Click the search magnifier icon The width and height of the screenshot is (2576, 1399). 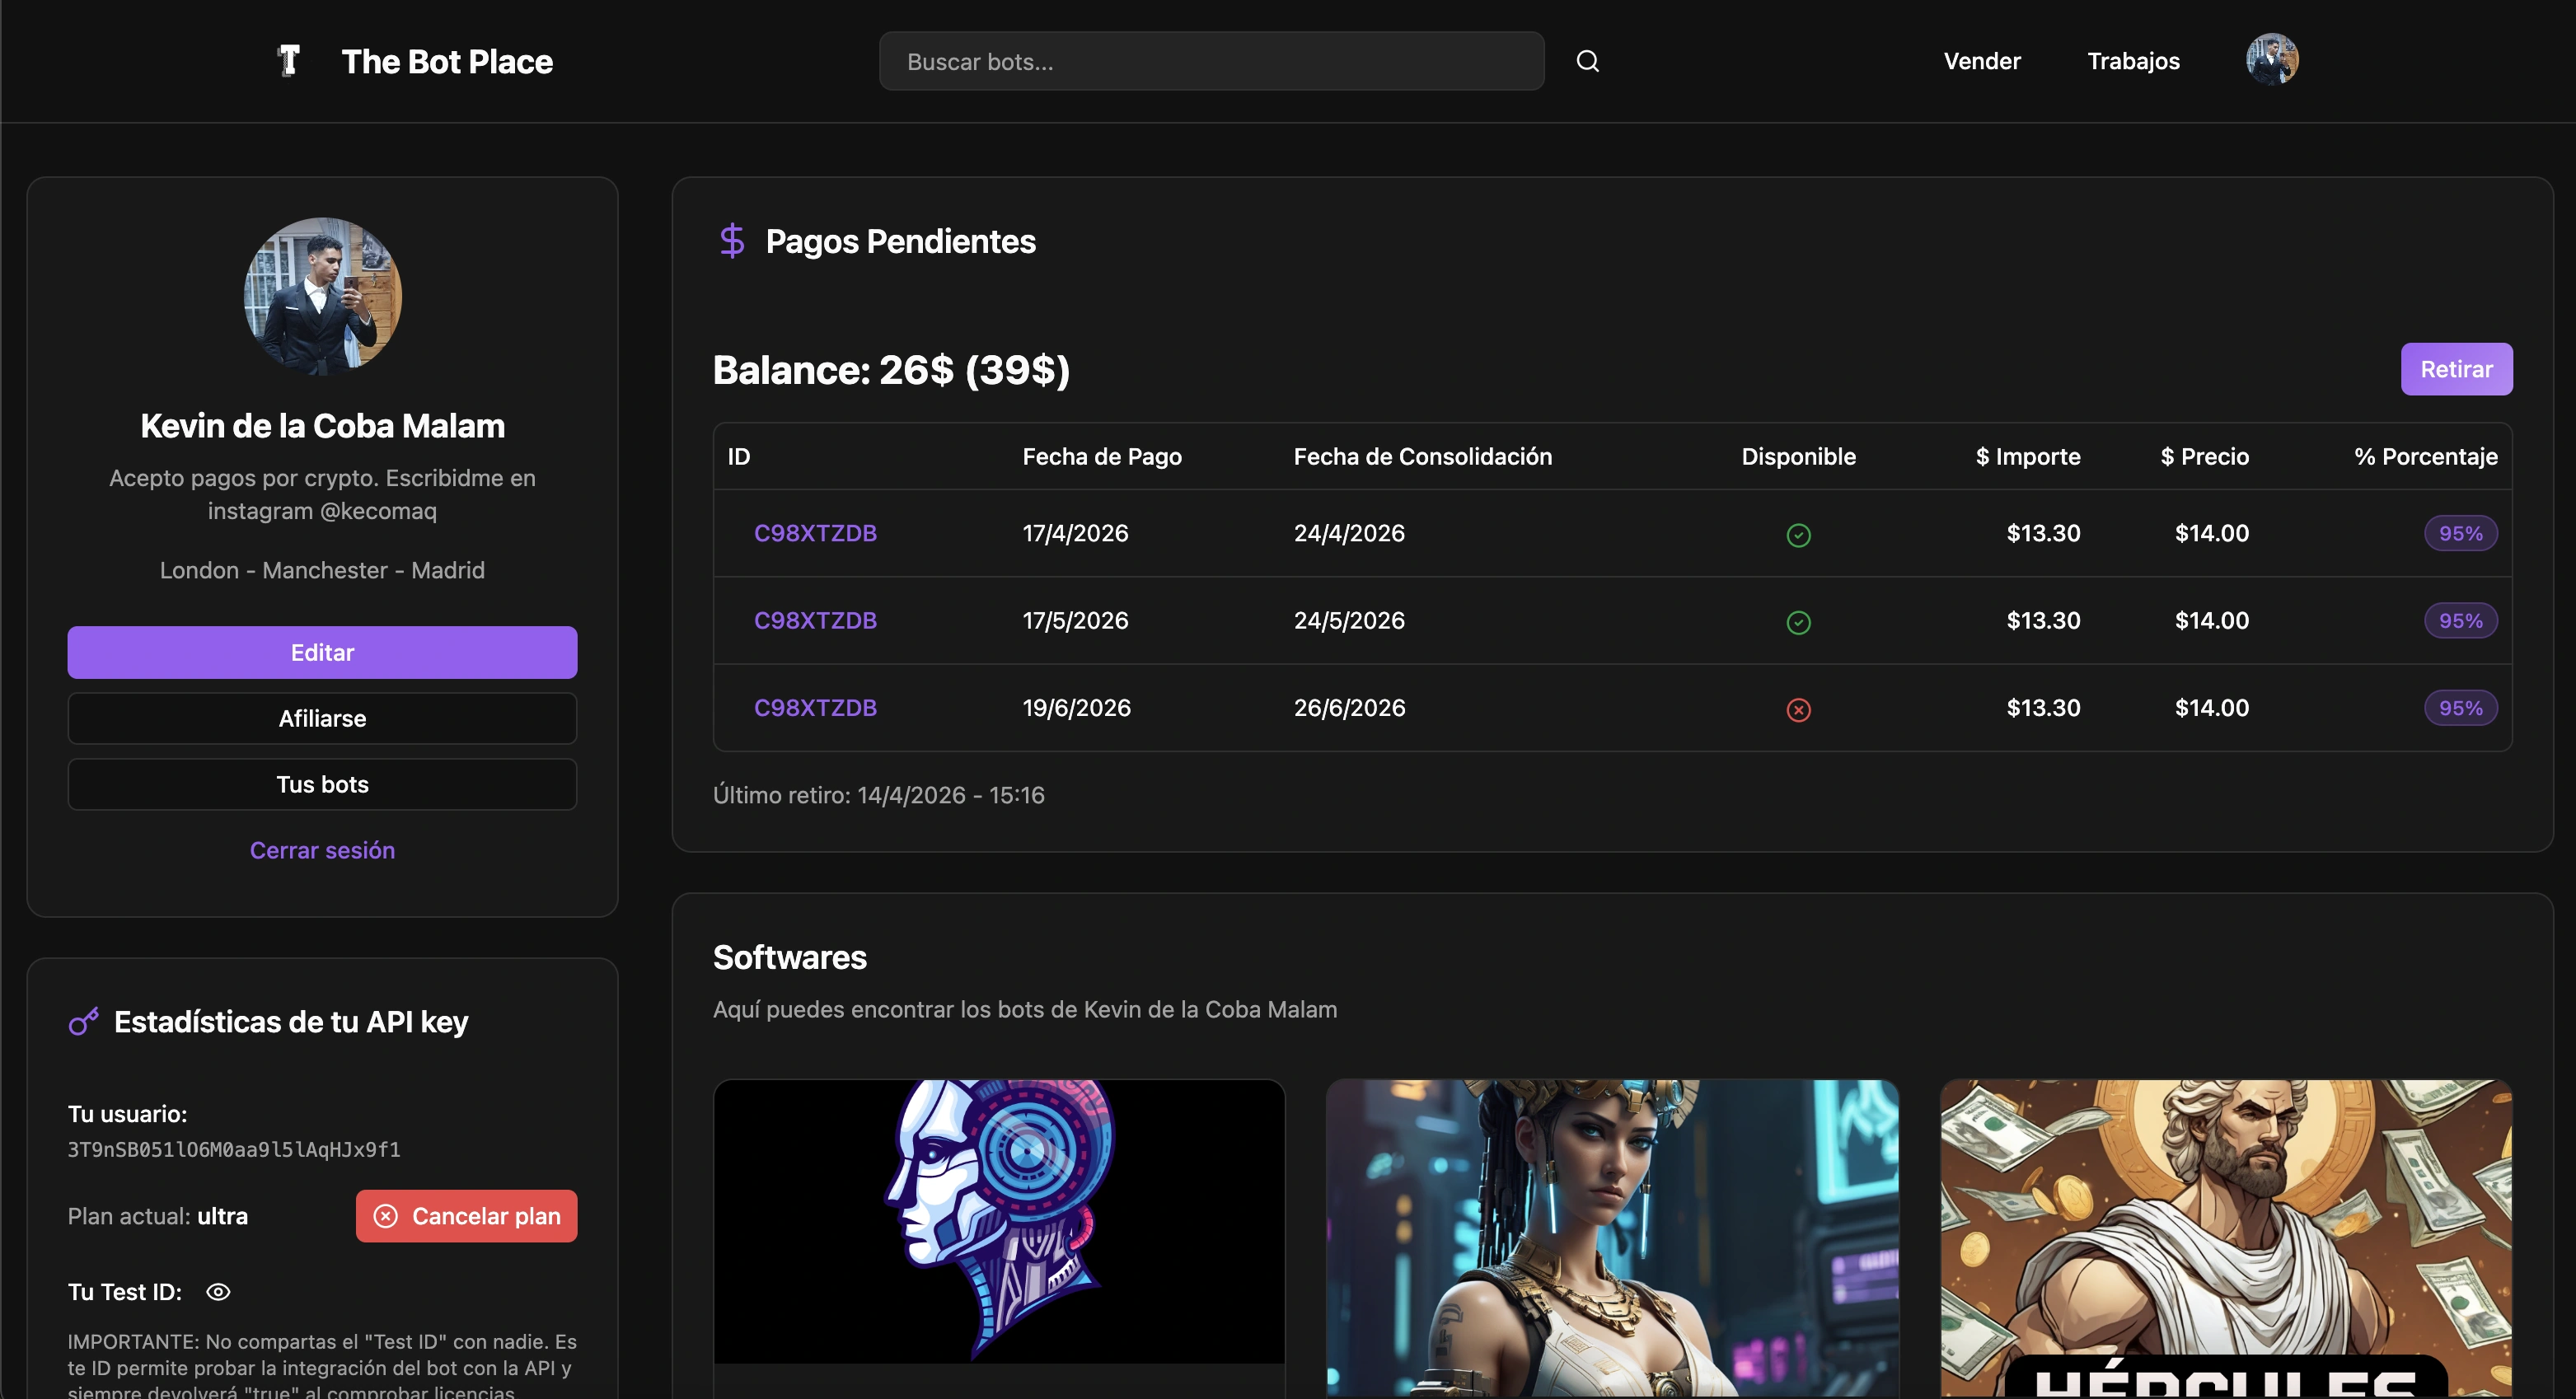(x=1588, y=61)
